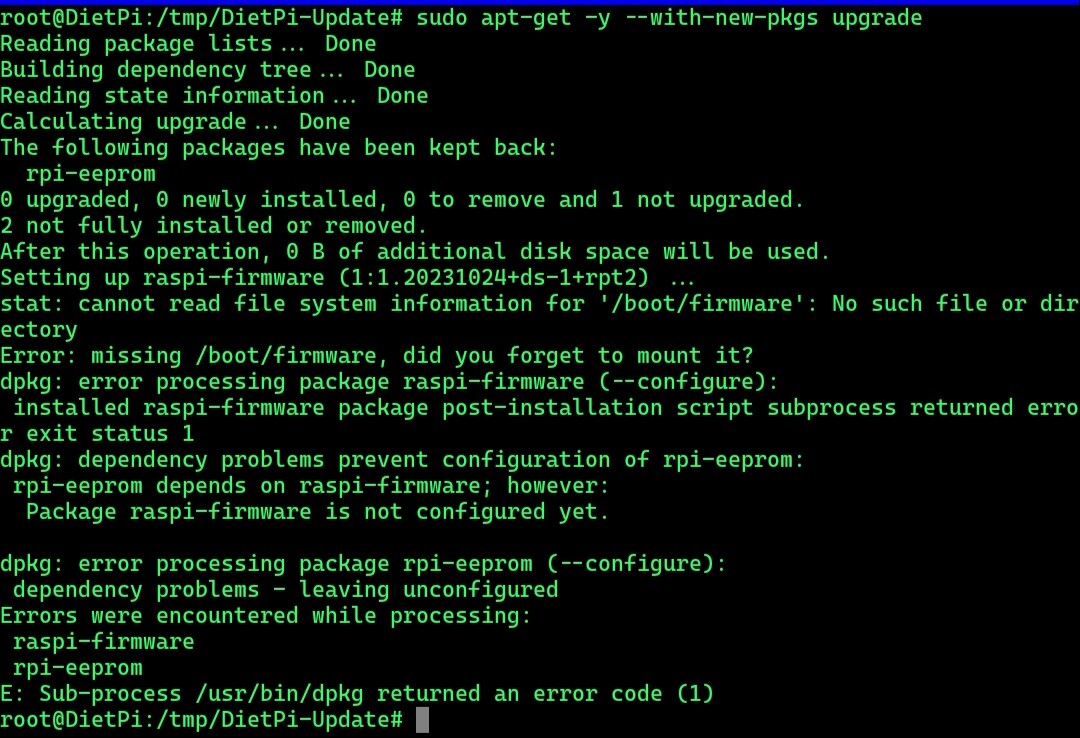Click '/usr/bin/dpkg' in the final error line
This screenshot has height=738, width=1080.
pos(280,694)
